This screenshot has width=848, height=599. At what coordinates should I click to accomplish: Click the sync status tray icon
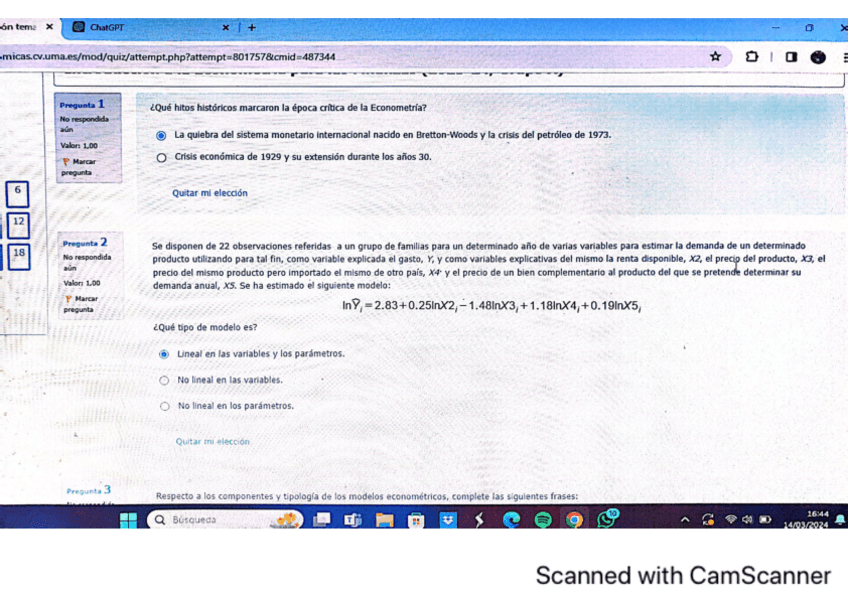pyautogui.click(x=707, y=520)
